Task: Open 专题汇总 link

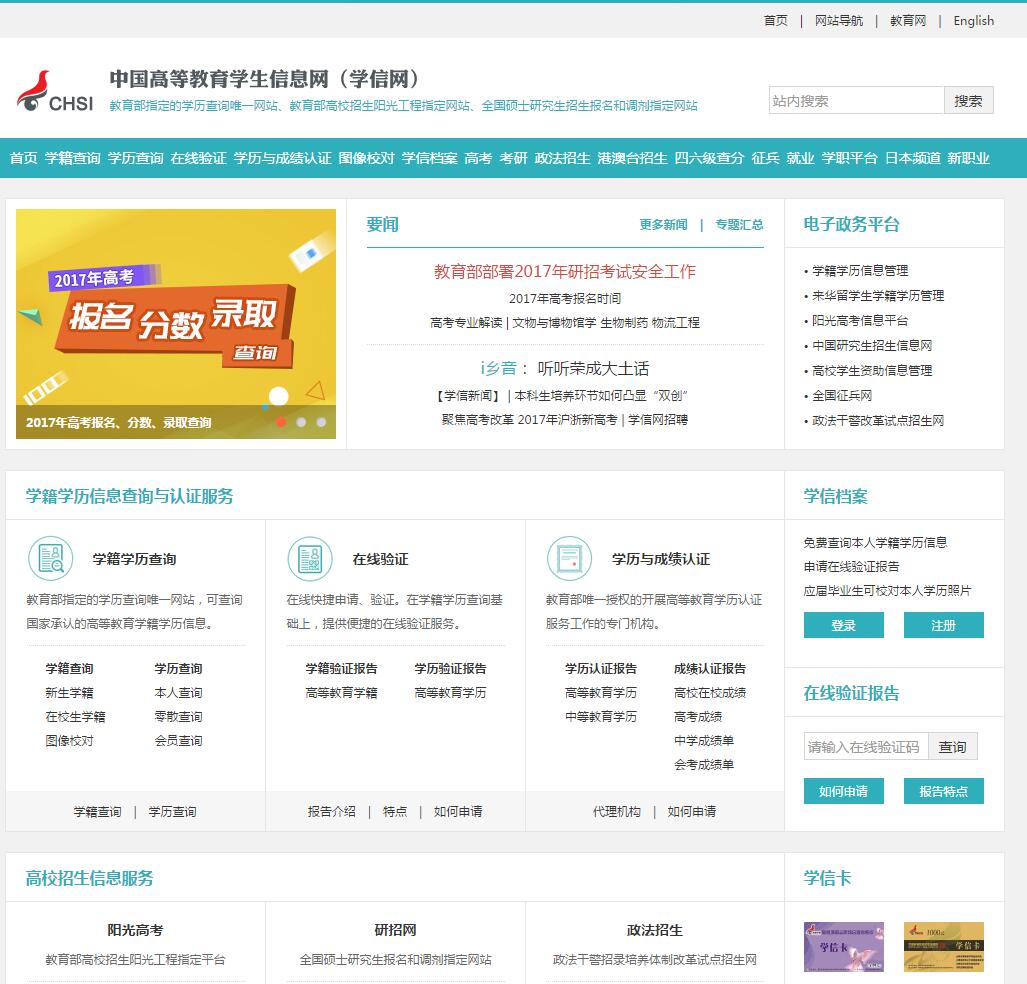Action: (x=739, y=225)
